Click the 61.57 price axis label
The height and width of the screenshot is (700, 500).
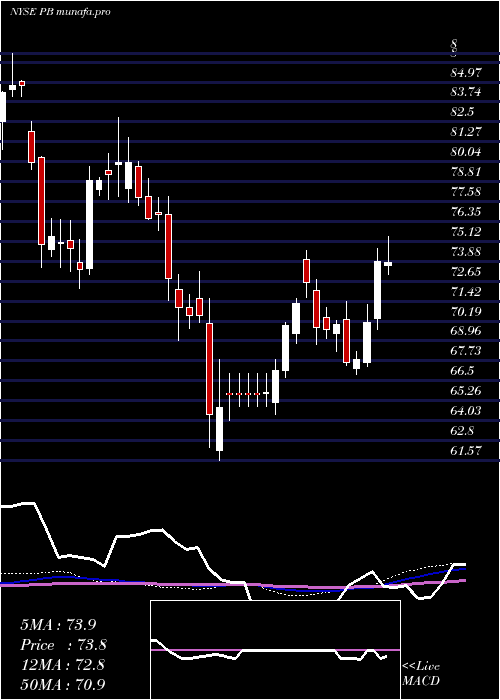pos(466,451)
